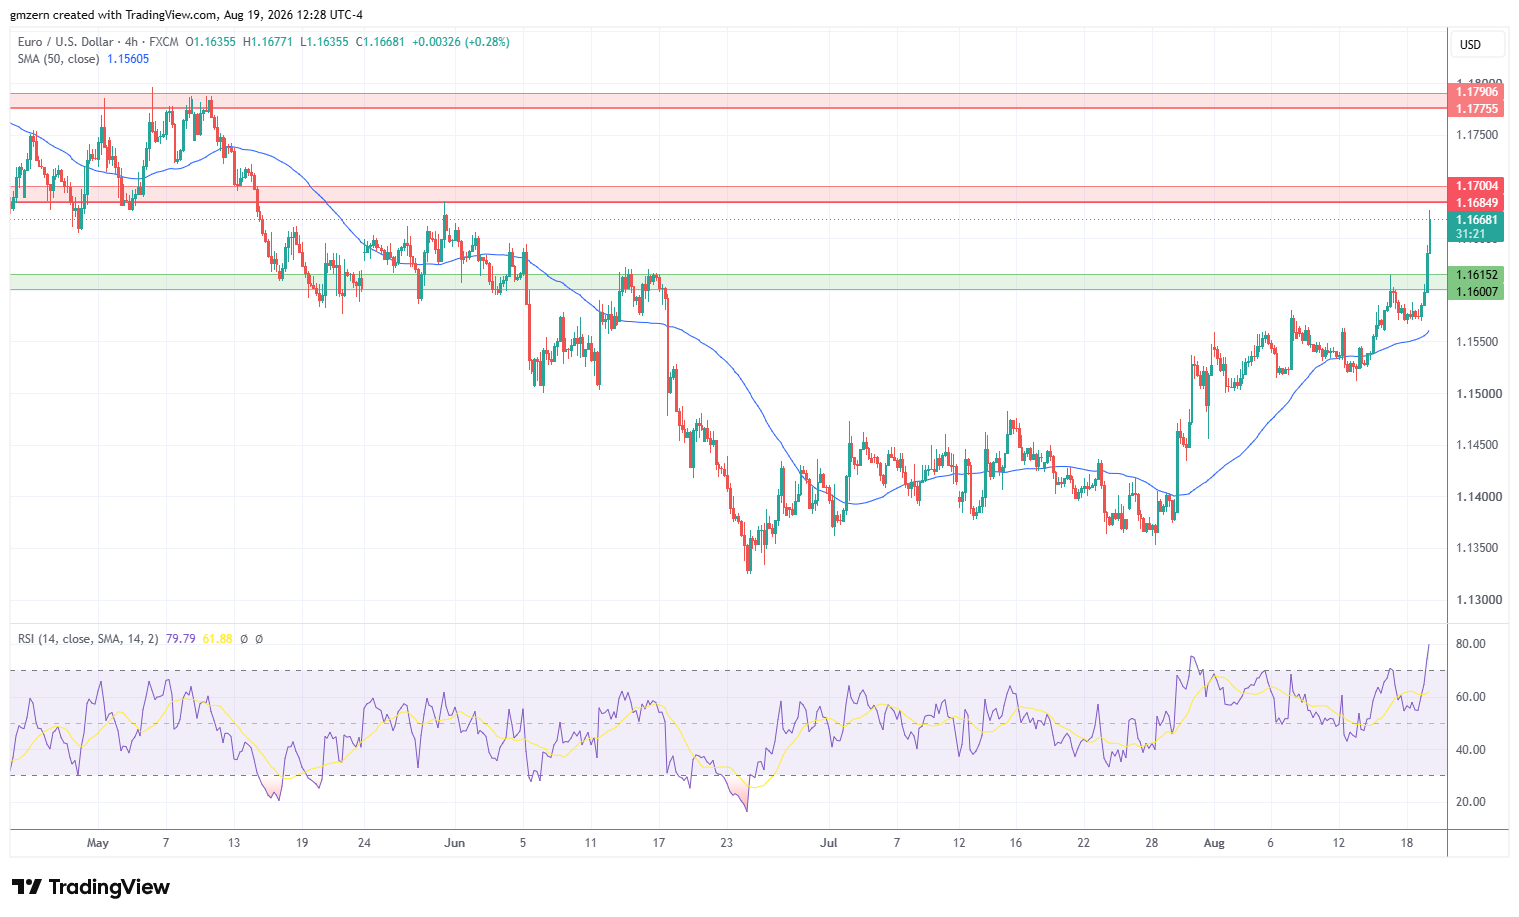Click the 1.14500 price axis value
1519x917 pixels.
(x=1477, y=445)
